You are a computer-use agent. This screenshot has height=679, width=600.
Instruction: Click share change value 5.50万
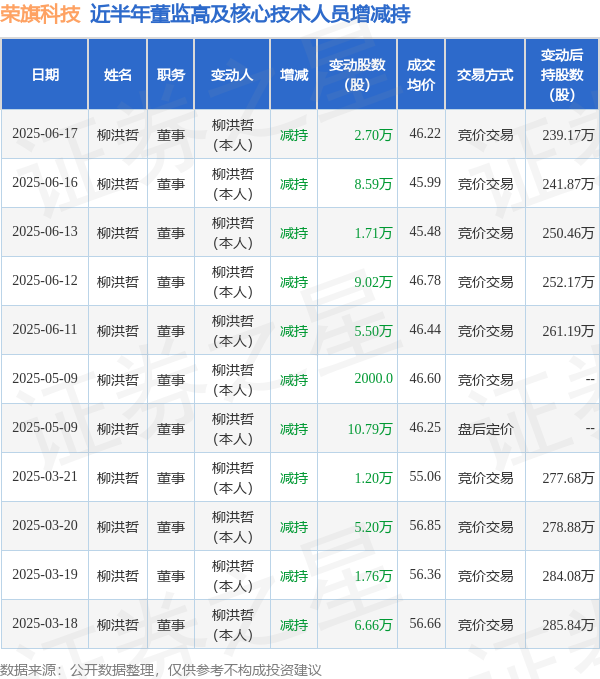pyautogui.click(x=373, y=331)
